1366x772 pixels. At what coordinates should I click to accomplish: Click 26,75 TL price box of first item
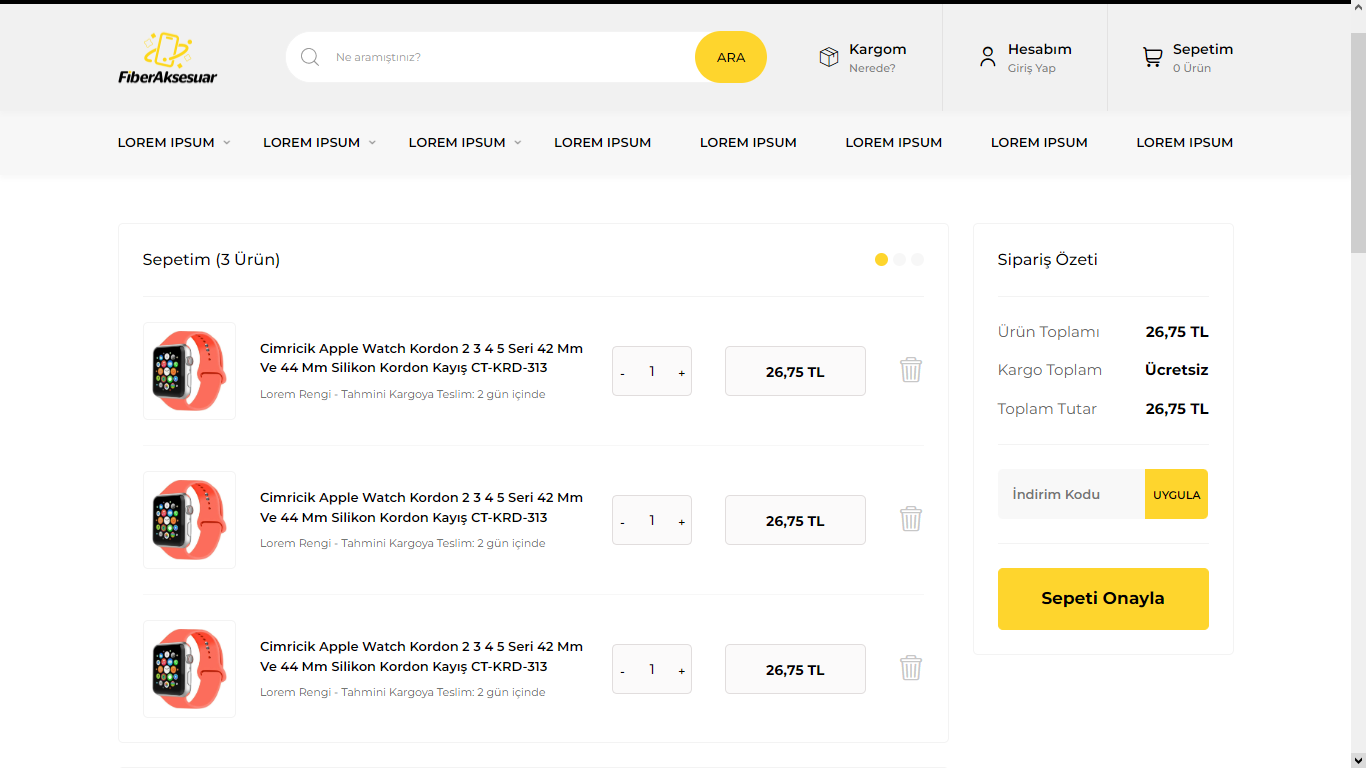795,371
